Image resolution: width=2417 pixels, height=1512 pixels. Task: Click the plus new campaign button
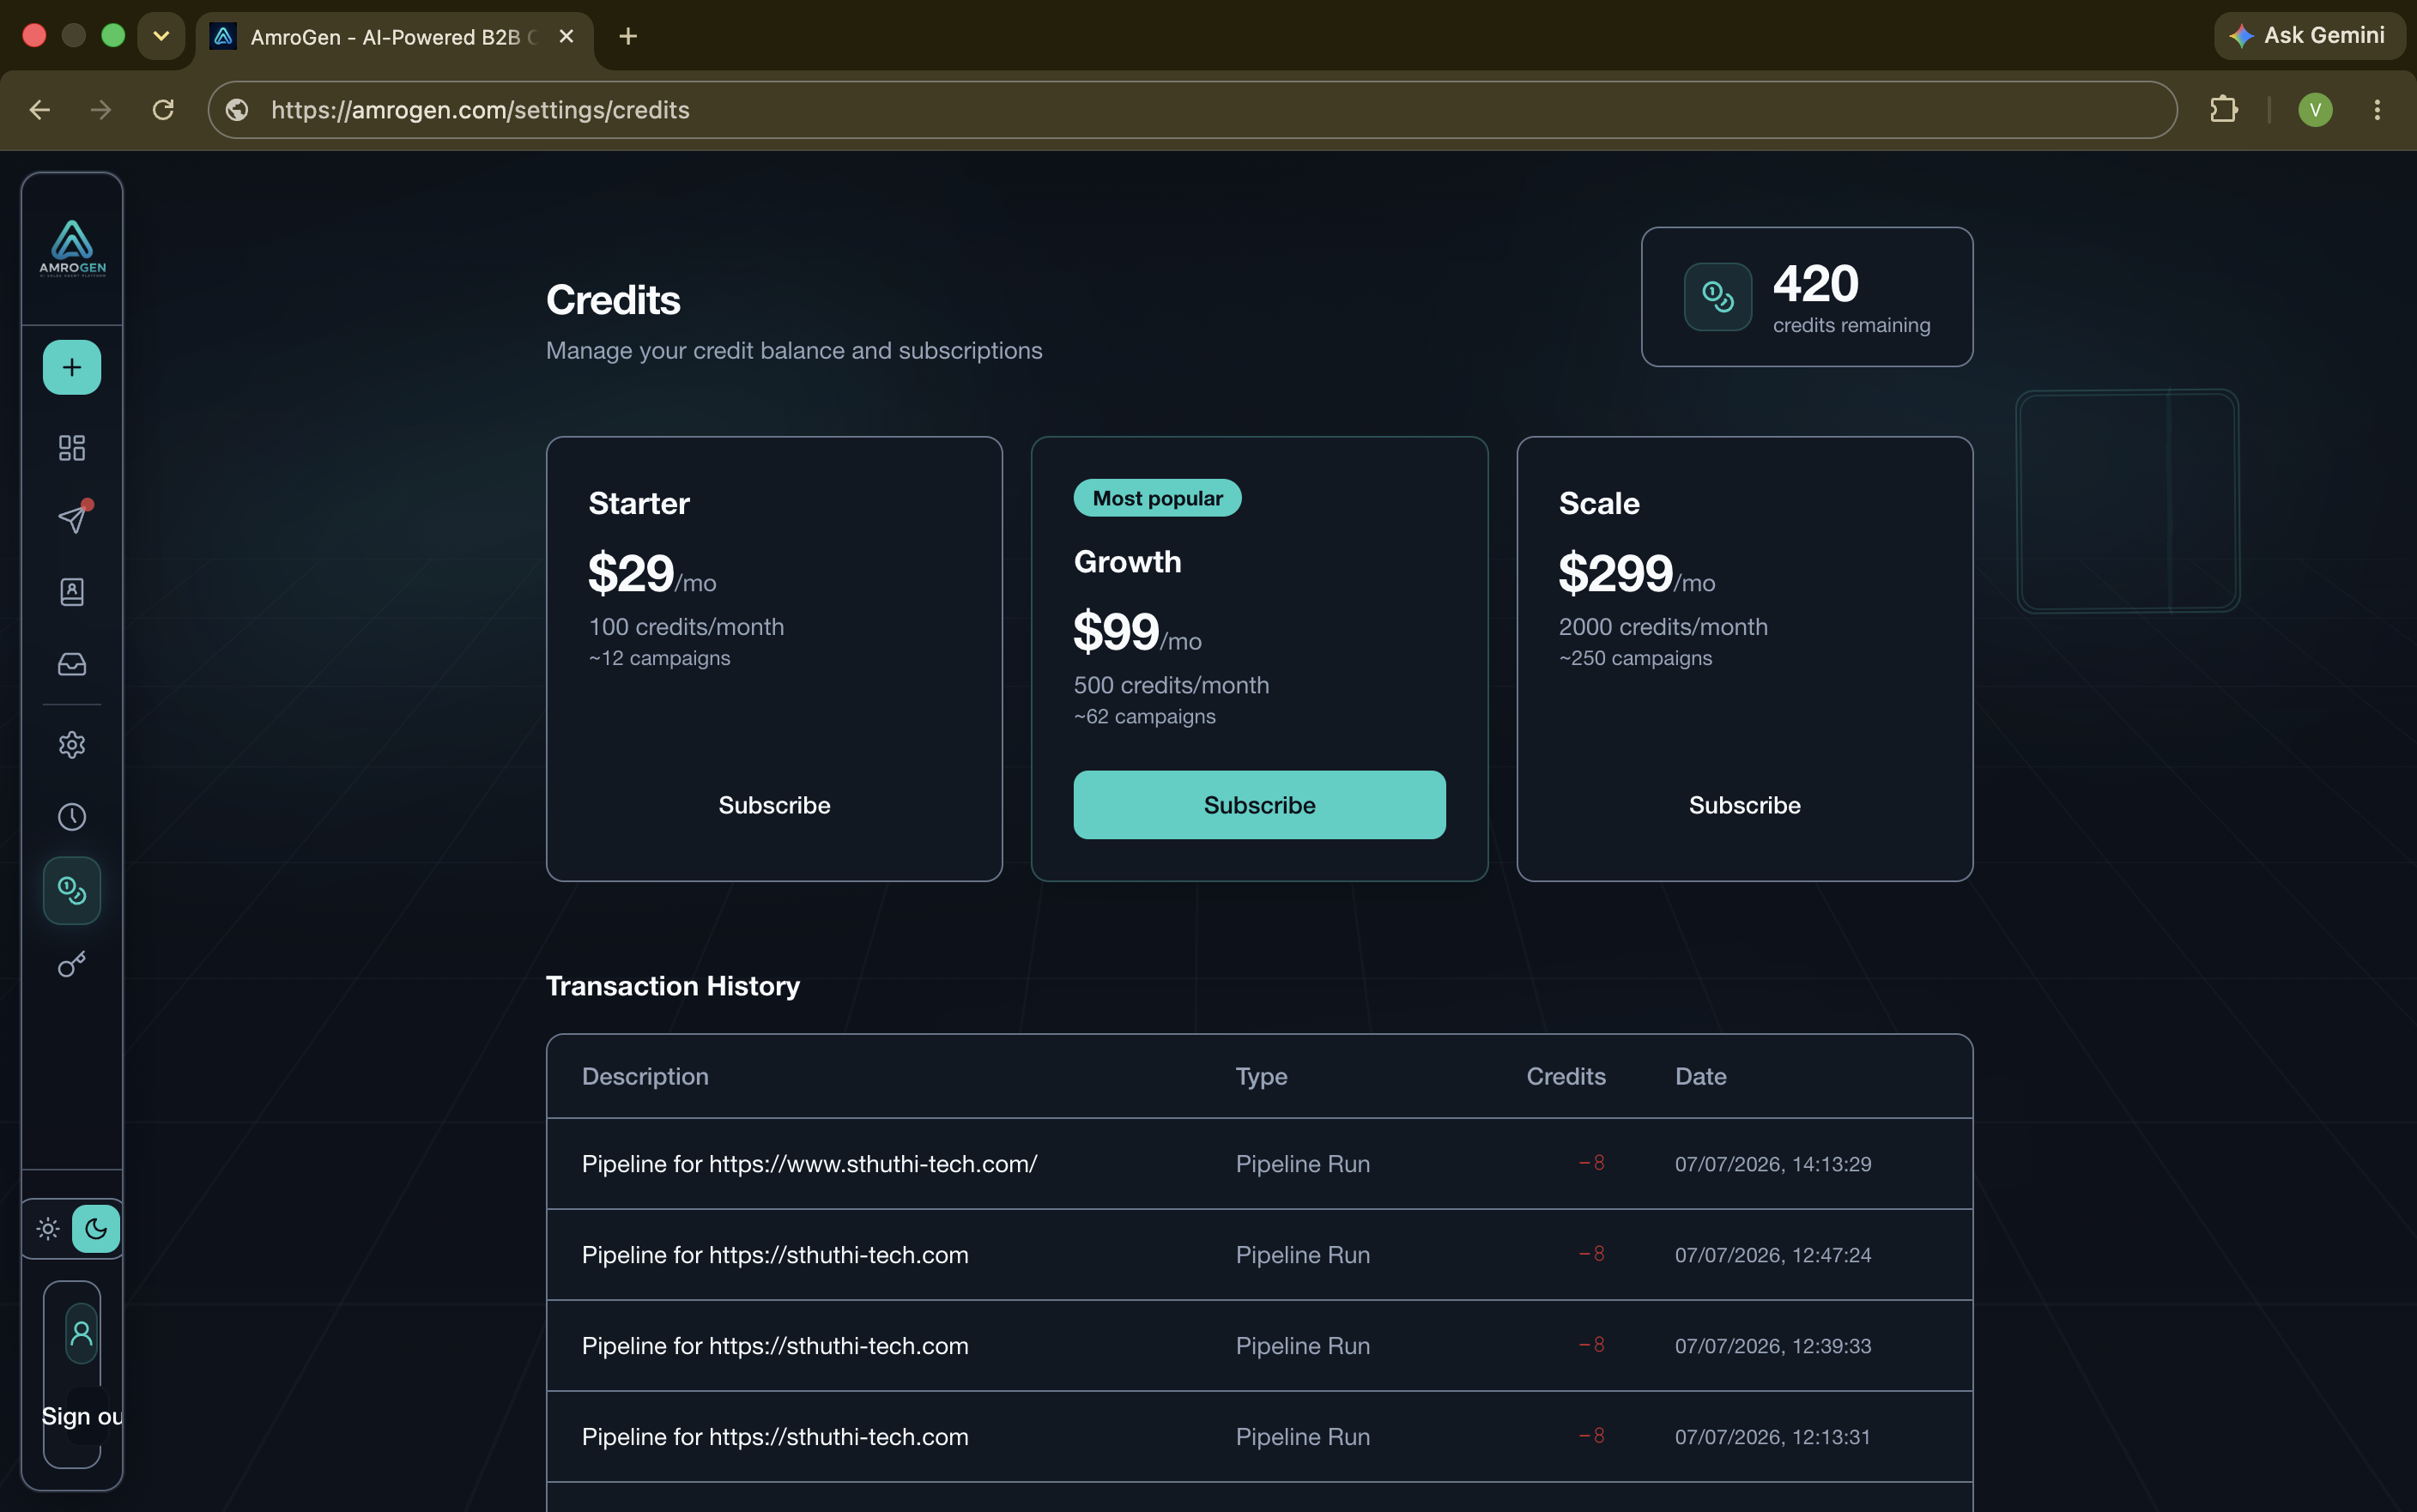[x=72, y=367]
